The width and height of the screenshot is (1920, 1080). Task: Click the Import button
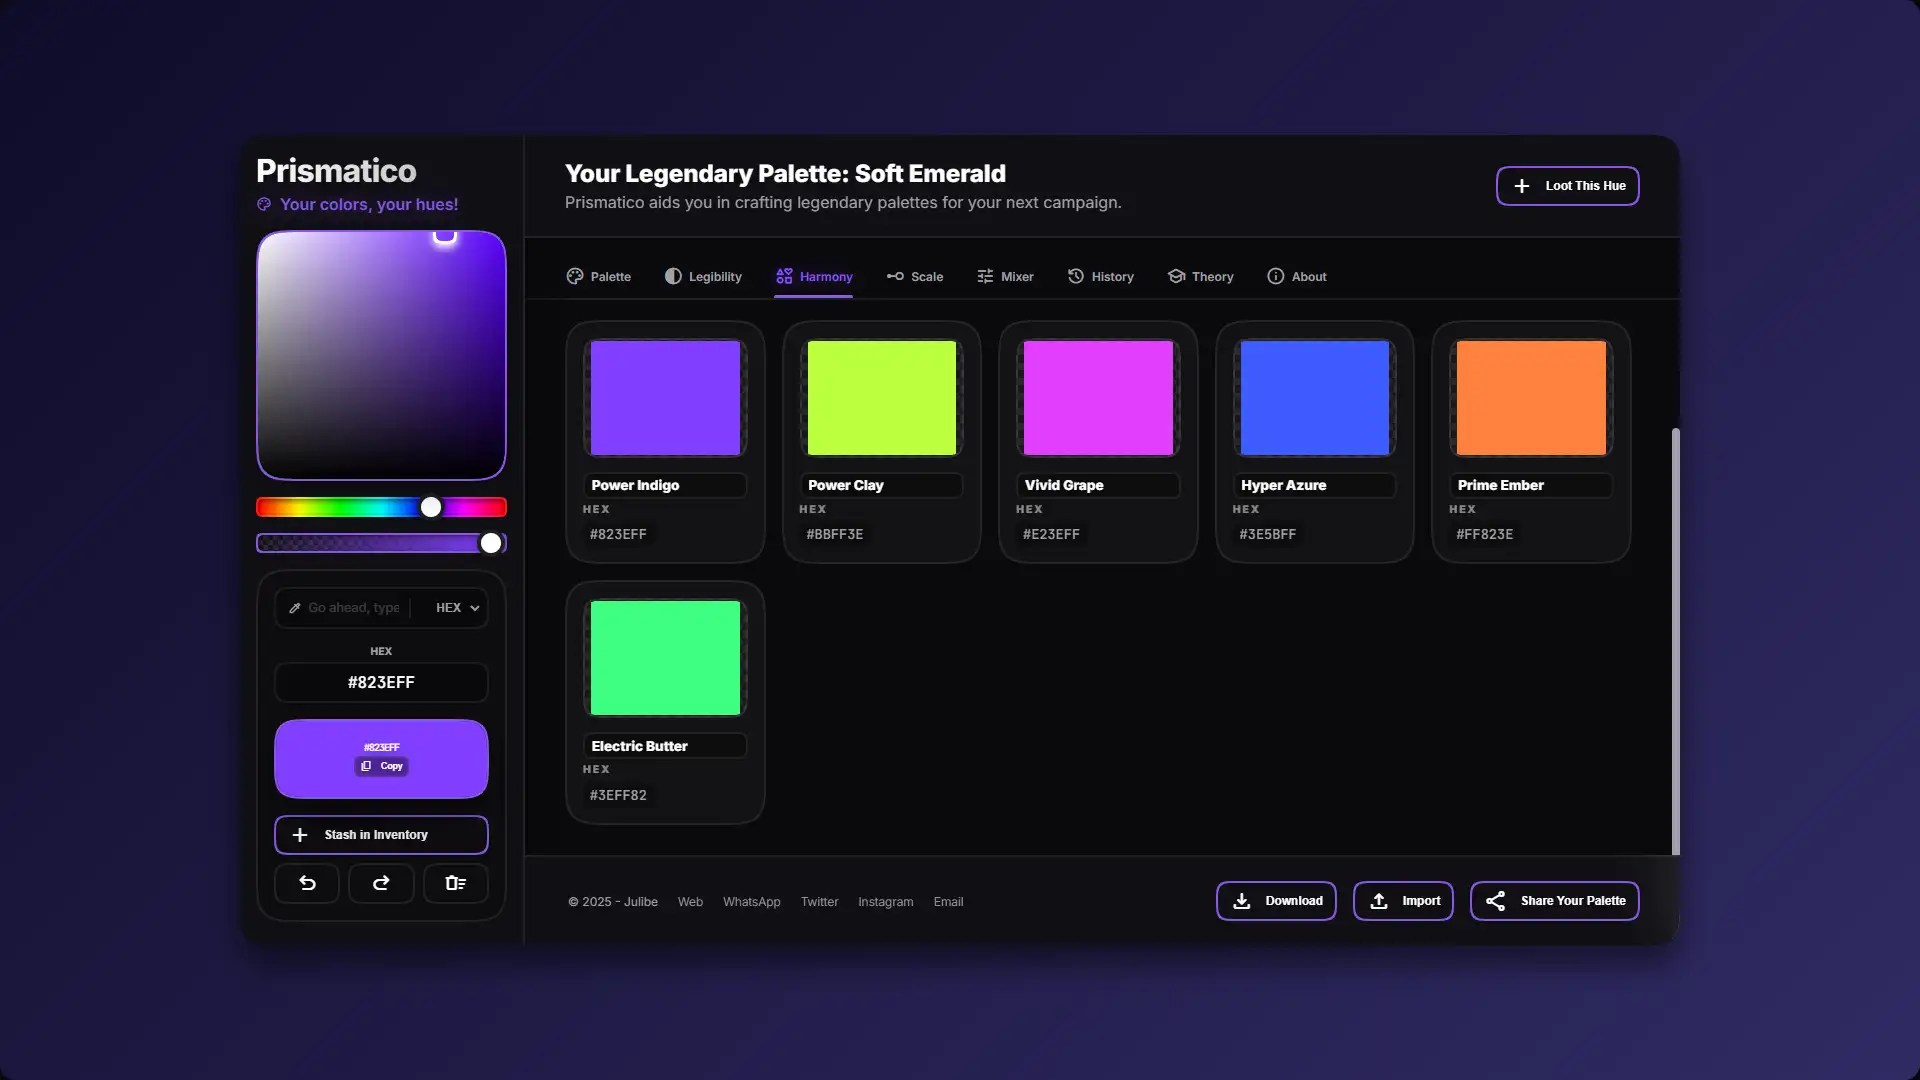coord(1403,901)
